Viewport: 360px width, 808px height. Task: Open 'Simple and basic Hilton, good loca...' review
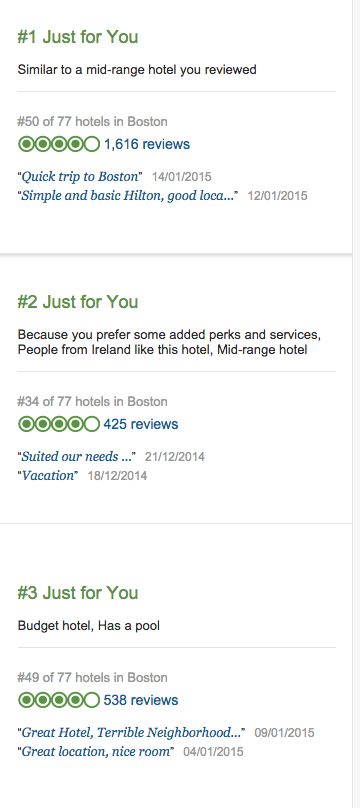tap(128, 196)
